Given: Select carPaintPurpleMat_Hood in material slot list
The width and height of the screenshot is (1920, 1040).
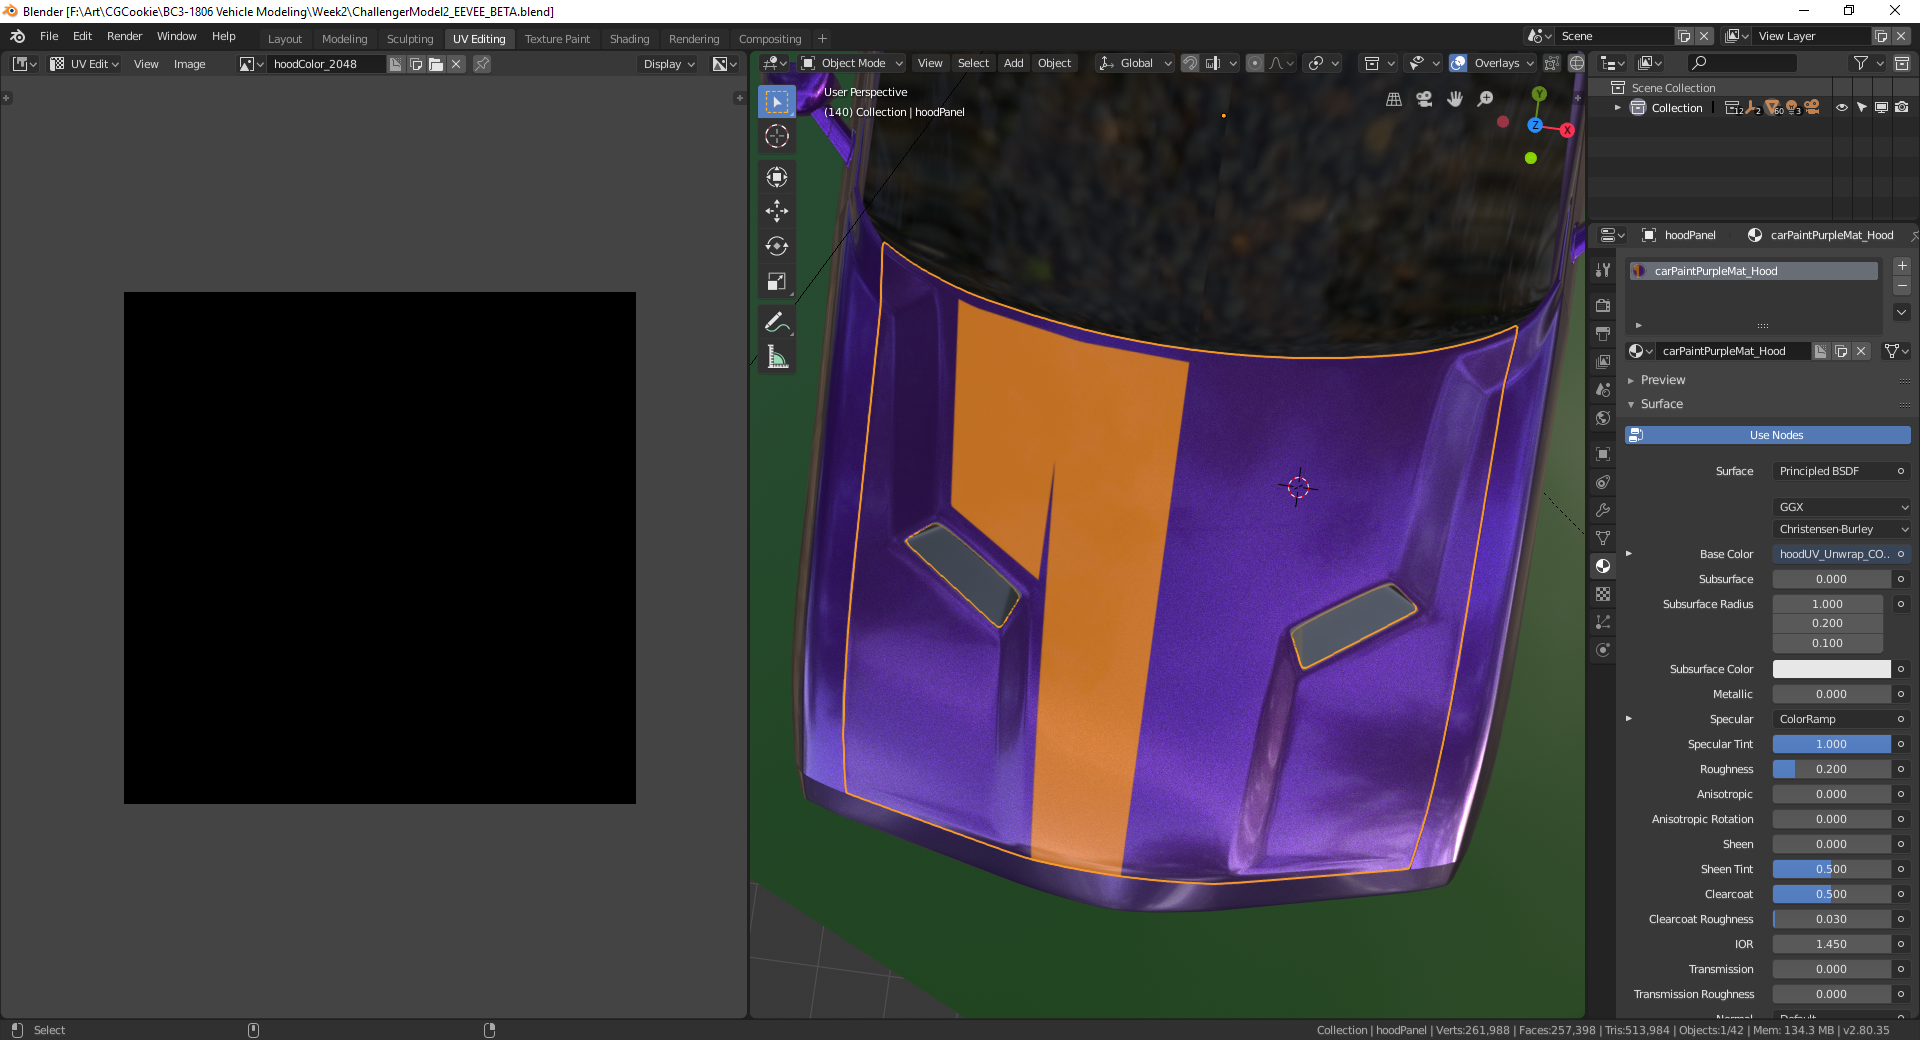Looking at the screenshot, I should tap(1753, 271).
